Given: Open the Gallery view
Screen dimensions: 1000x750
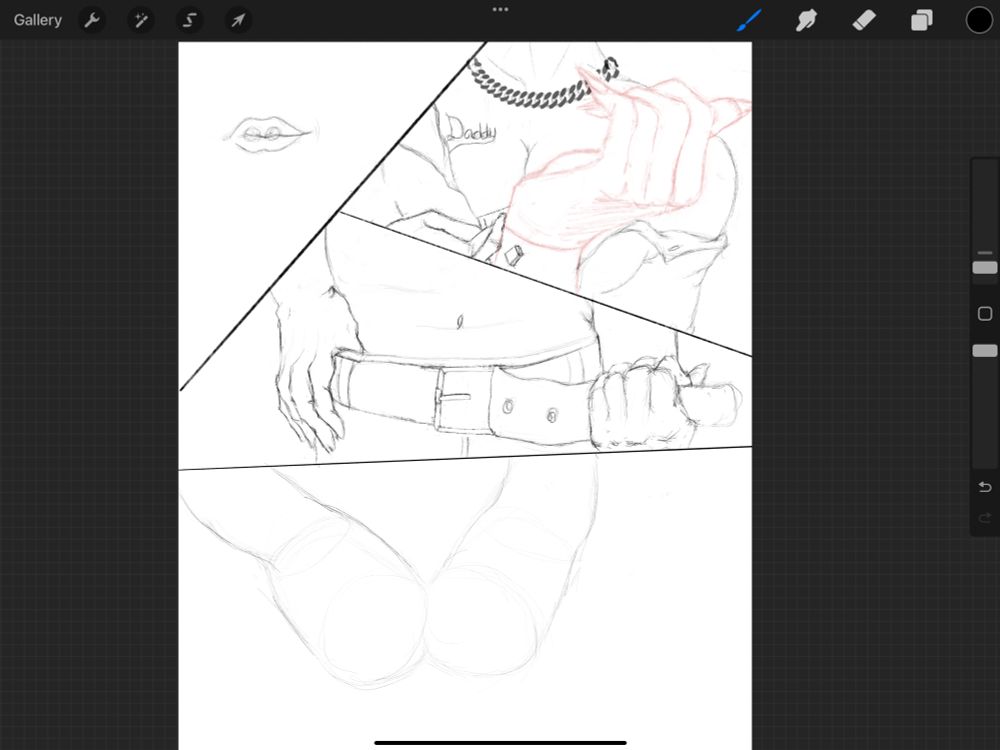Looking at the screenshot, I should coord(38,20).
